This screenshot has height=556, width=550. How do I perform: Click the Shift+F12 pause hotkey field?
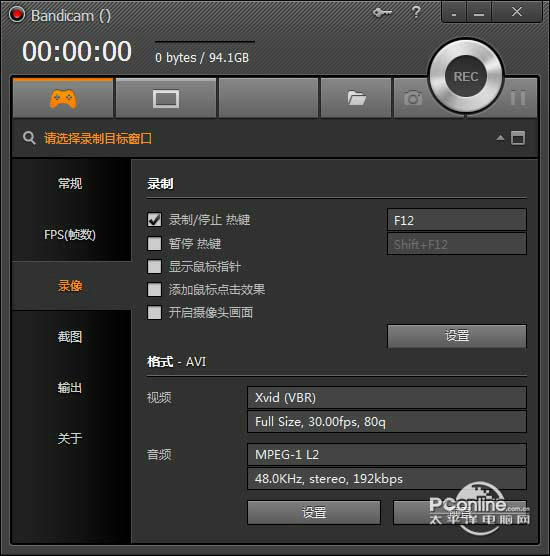pyautogui.click(x=457, y=244)
